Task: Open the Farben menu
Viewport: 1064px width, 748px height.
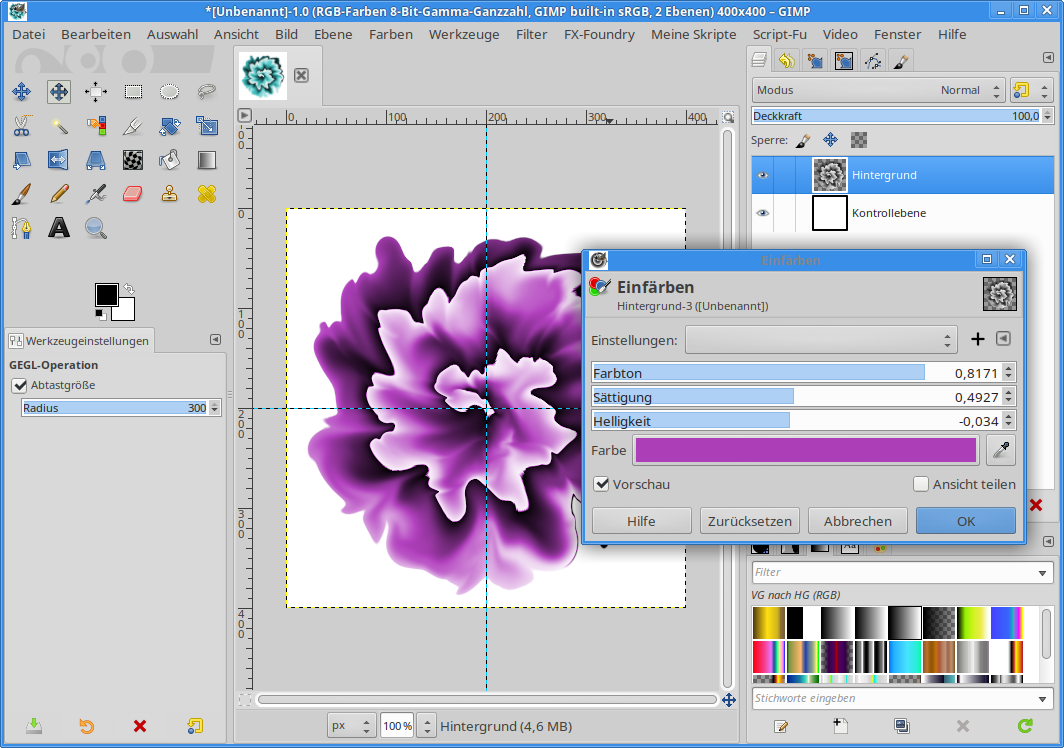Action: click(390, 34)
